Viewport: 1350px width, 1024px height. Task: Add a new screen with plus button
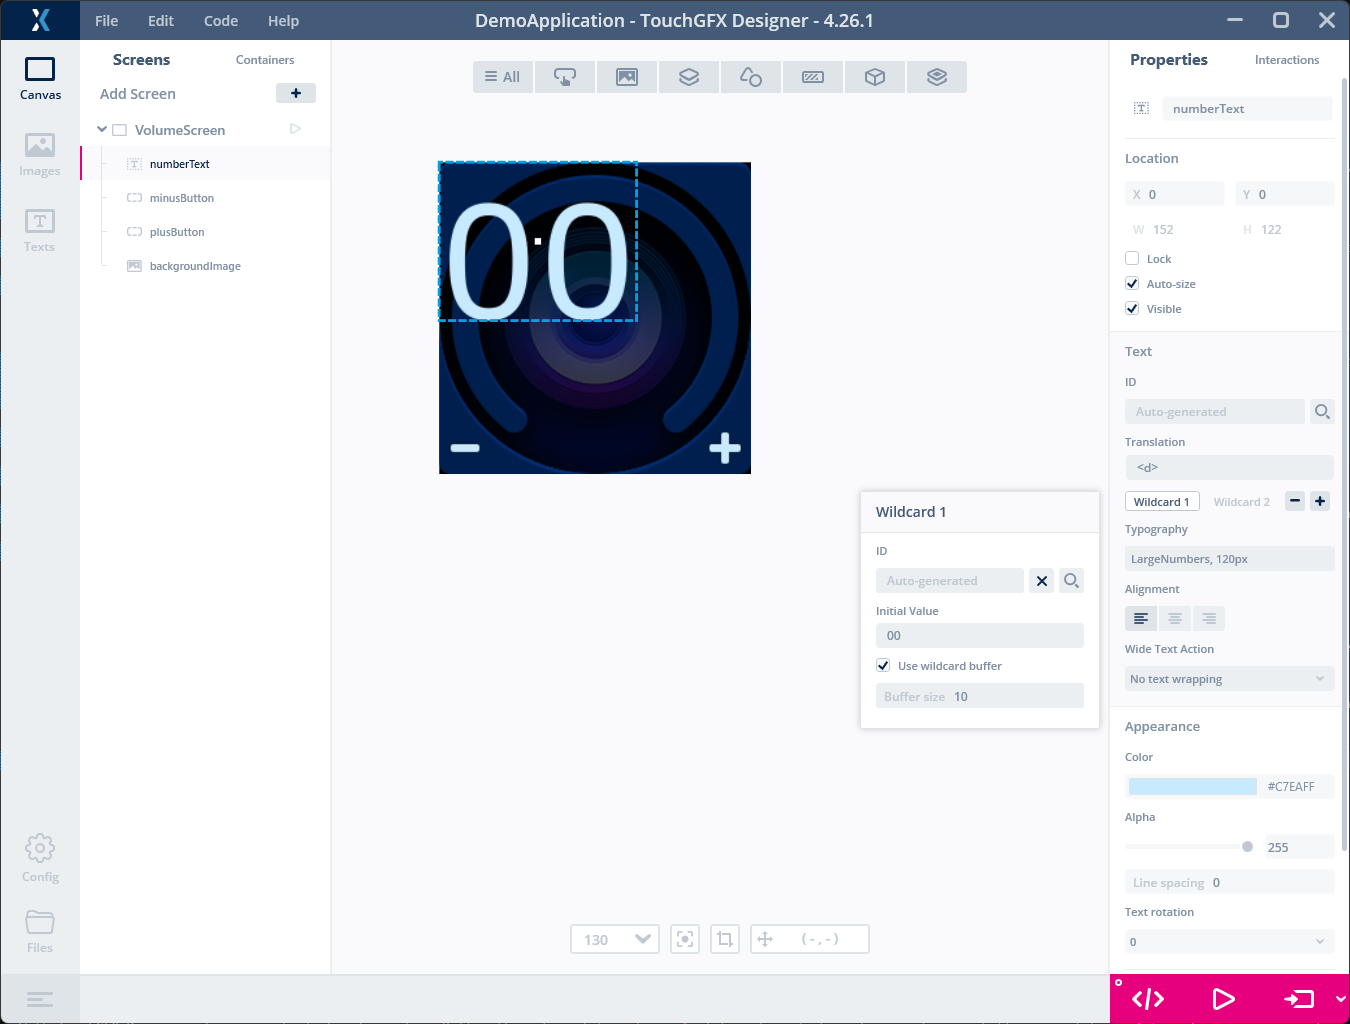(x=296, y=93)
